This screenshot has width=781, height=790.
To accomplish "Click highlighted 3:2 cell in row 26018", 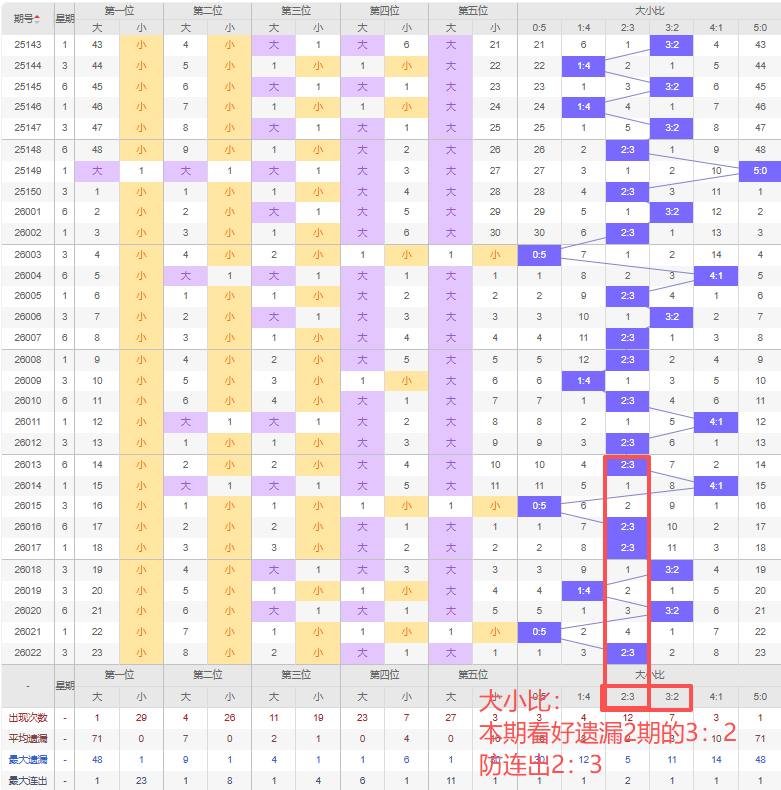I will 672,570.
